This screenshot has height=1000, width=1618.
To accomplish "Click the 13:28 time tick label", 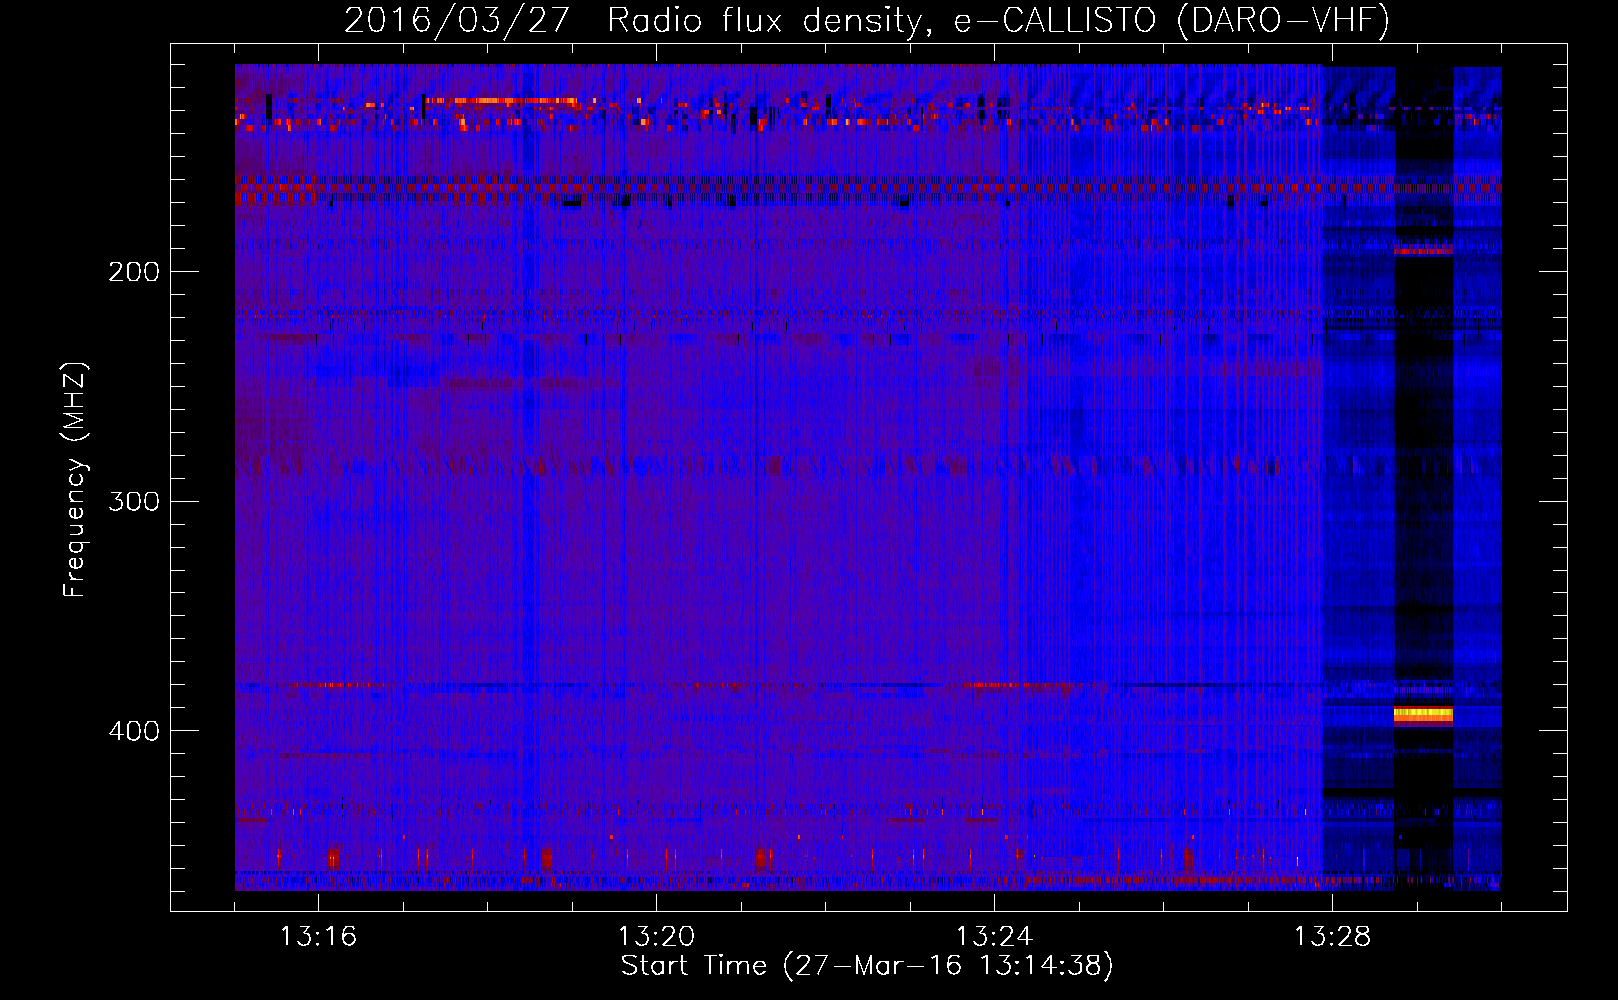I will pos(1332,936).
